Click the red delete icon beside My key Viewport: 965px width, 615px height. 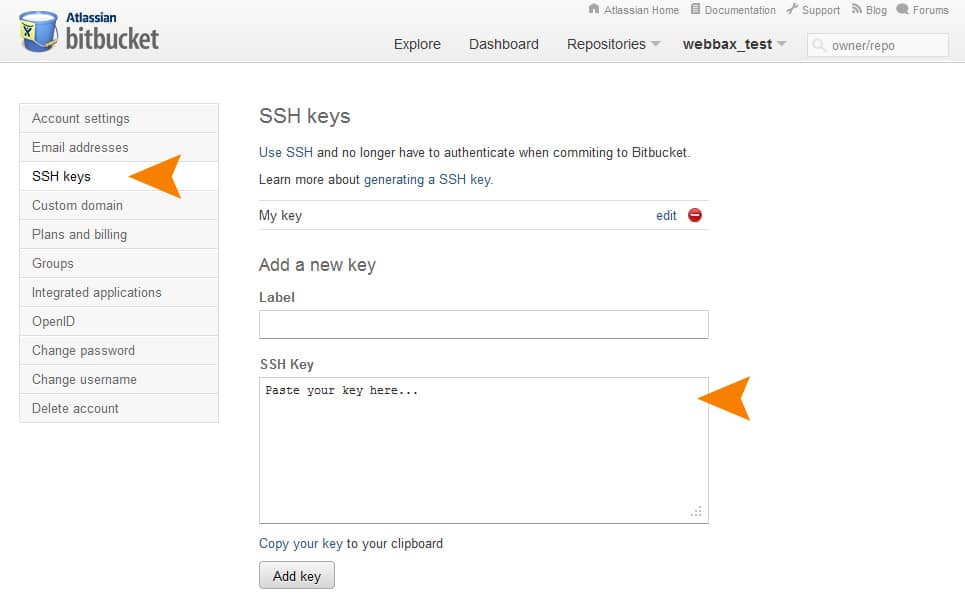tap(695, 215)
